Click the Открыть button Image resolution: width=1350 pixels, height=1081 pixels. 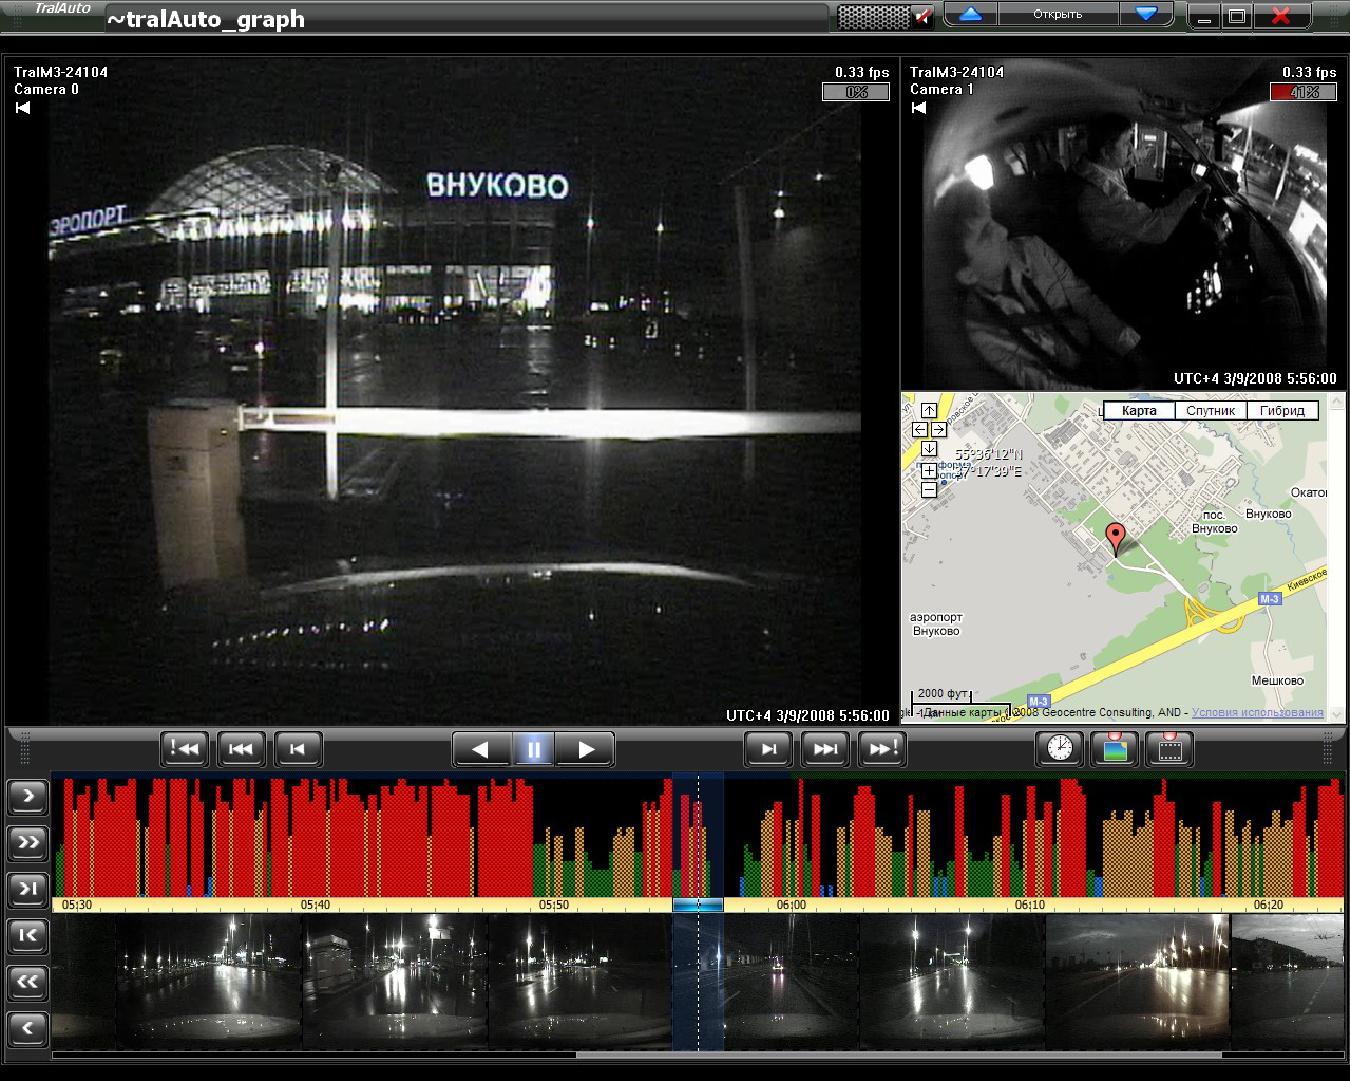coord(1057,14)
